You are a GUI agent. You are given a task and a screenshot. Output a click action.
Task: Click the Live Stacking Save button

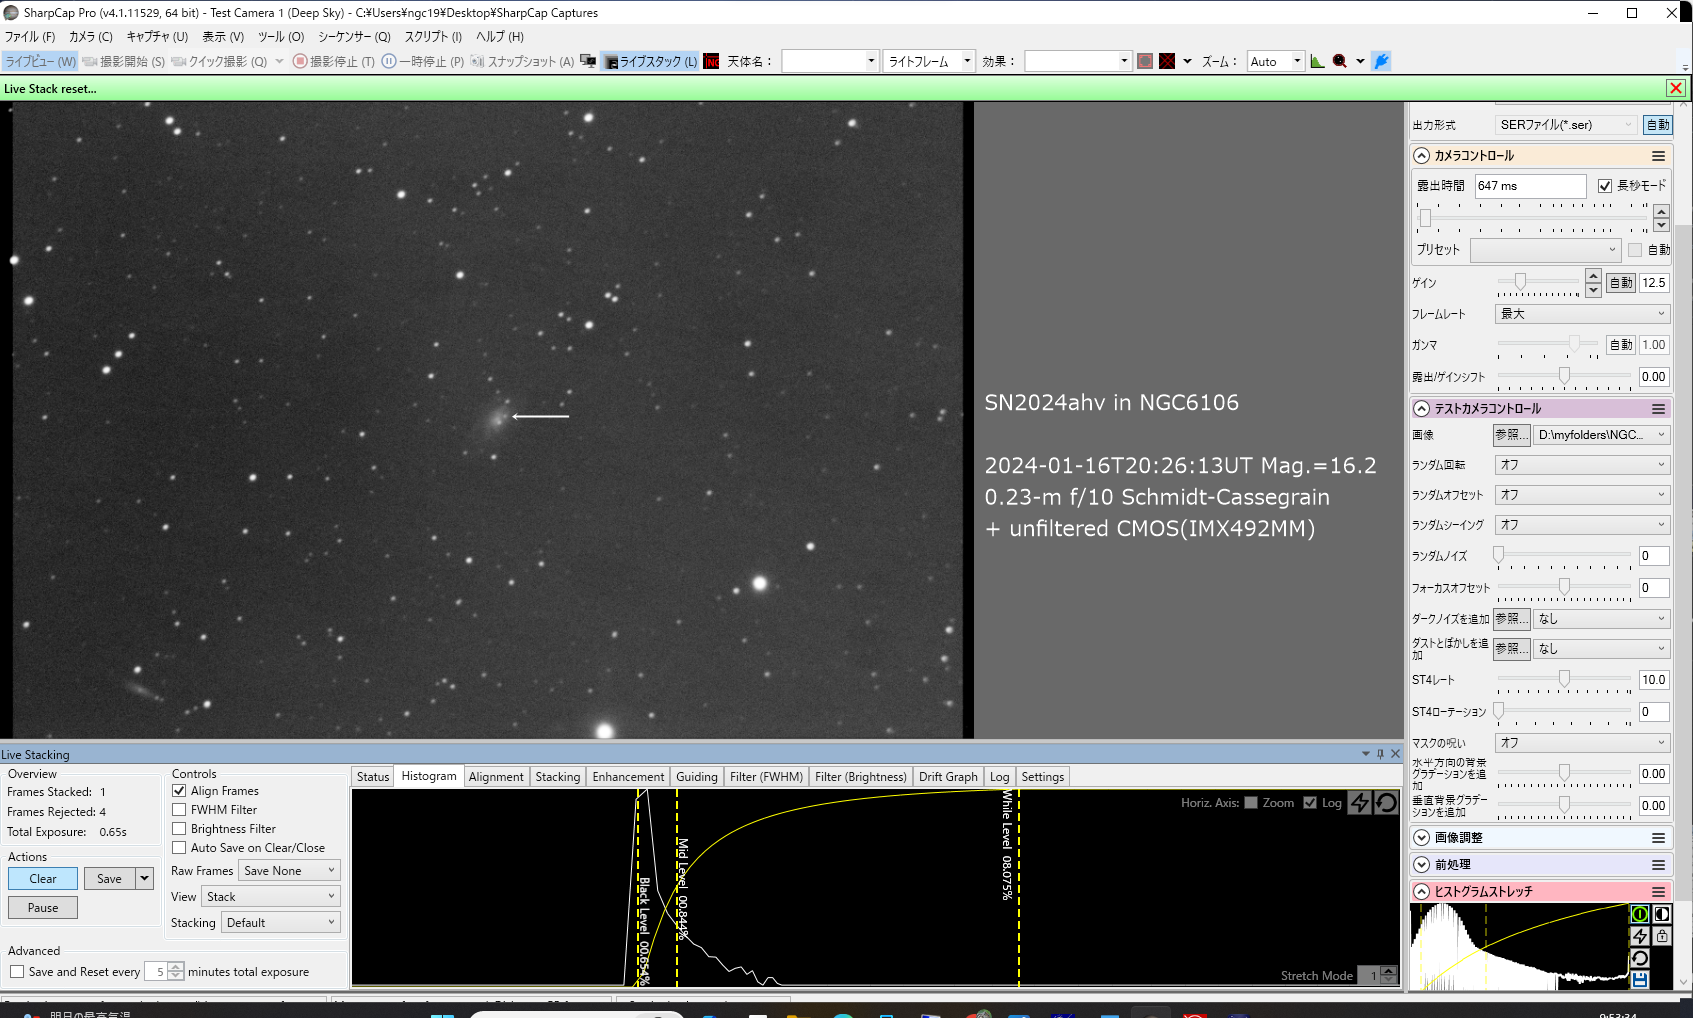tap(110, 879)
